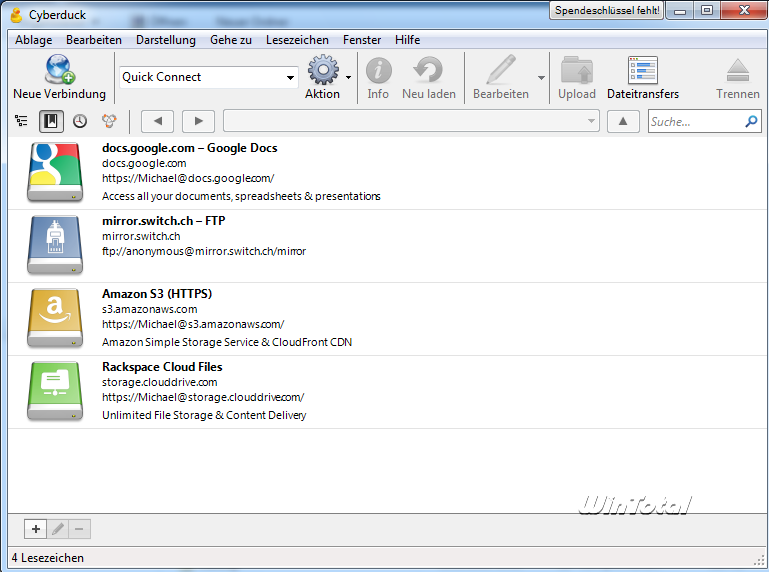This screenshot has height=572, width=769.
Task: Click the s3.amazonaws.com hostname text
Action: (150, 309)
